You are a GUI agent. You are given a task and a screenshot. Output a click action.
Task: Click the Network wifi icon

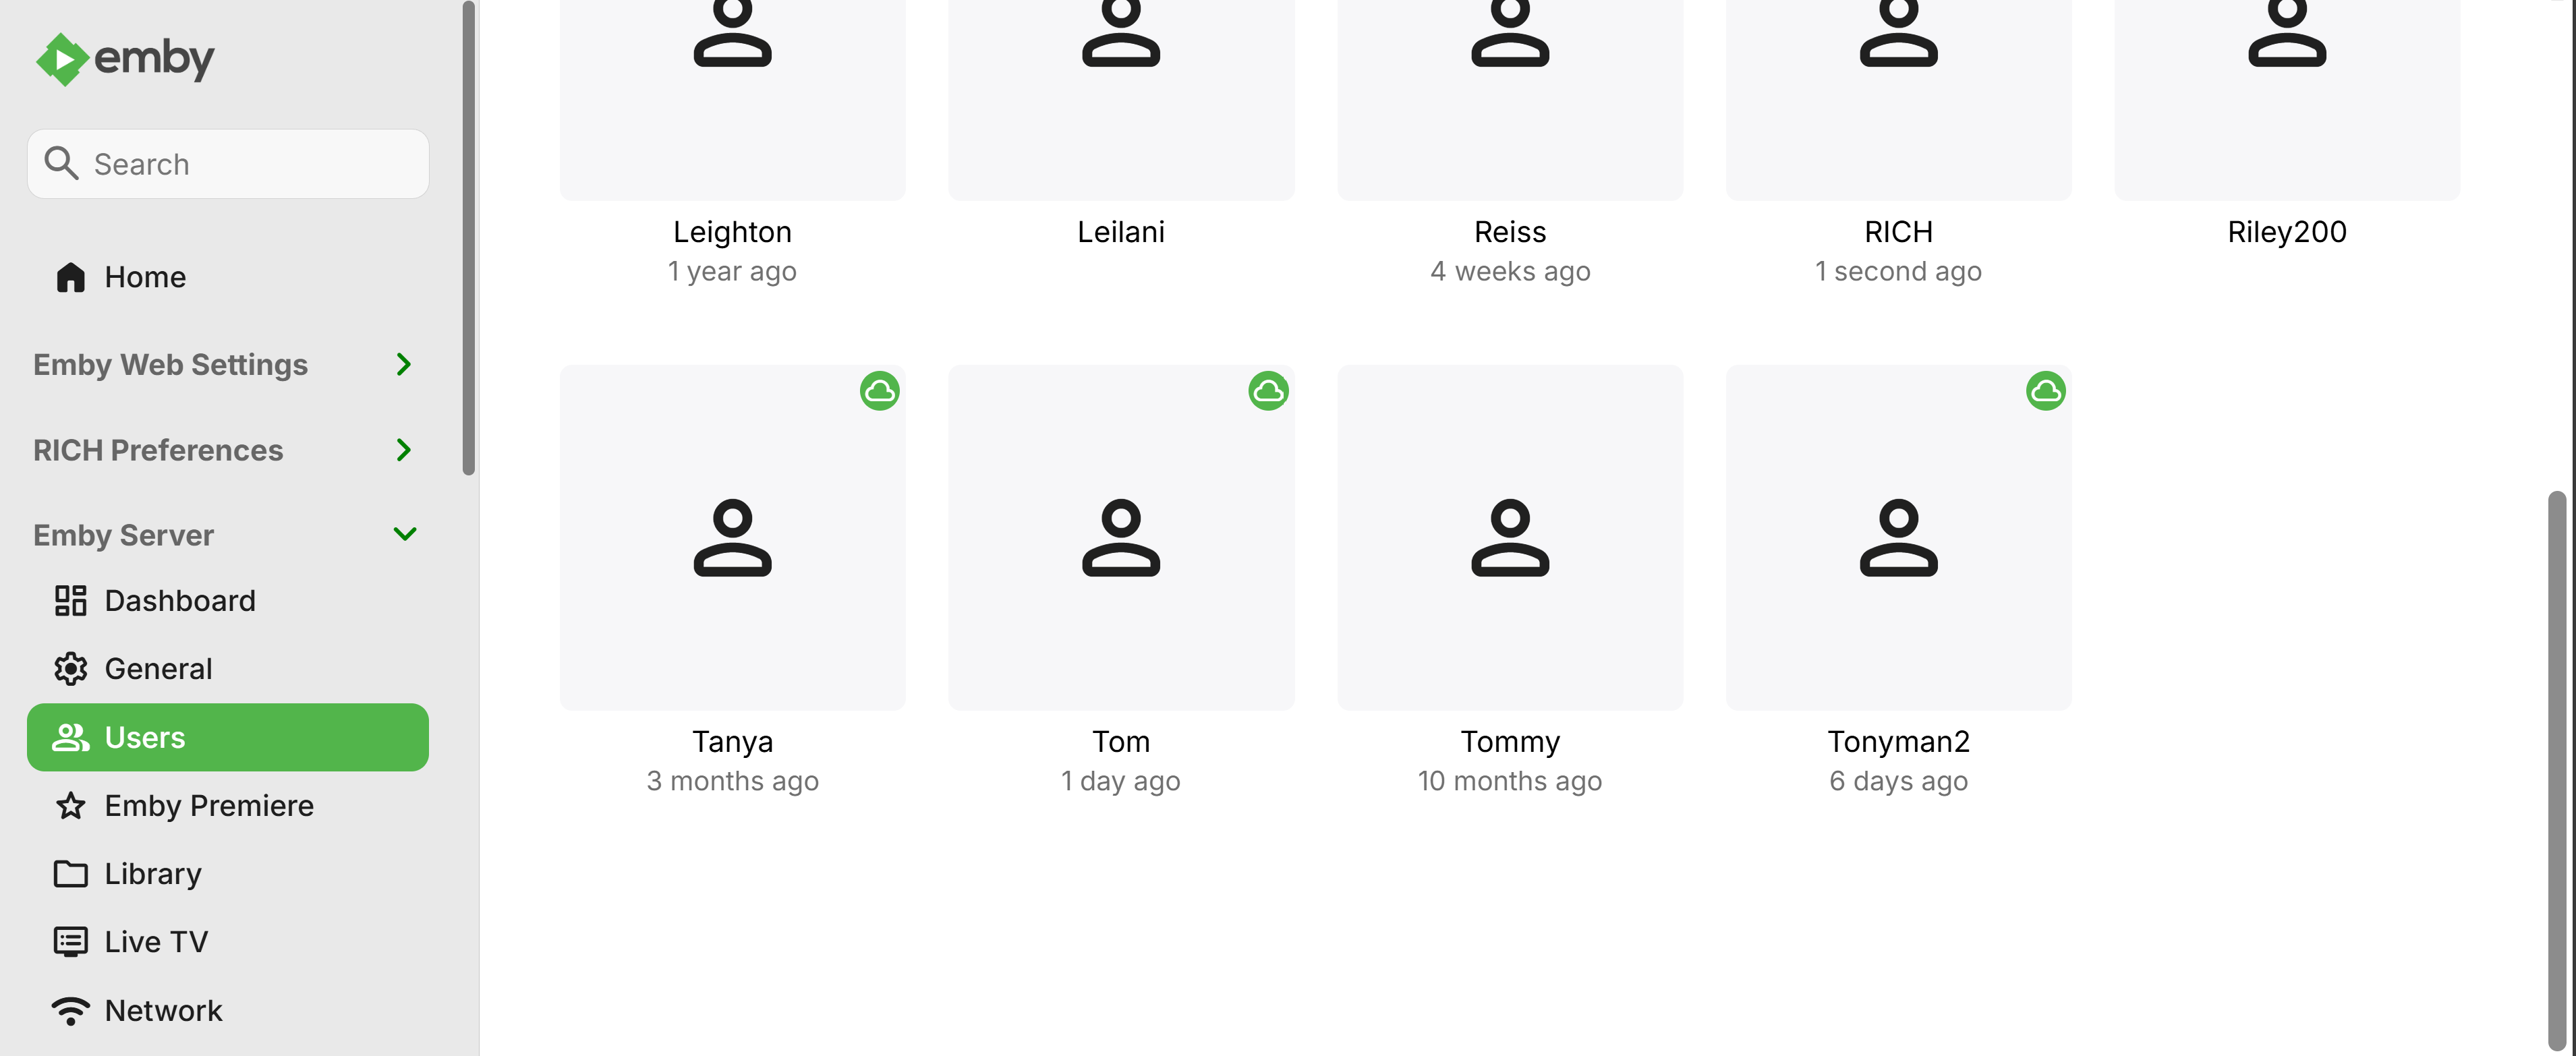pyautogui.click(x=70, y=1011)
